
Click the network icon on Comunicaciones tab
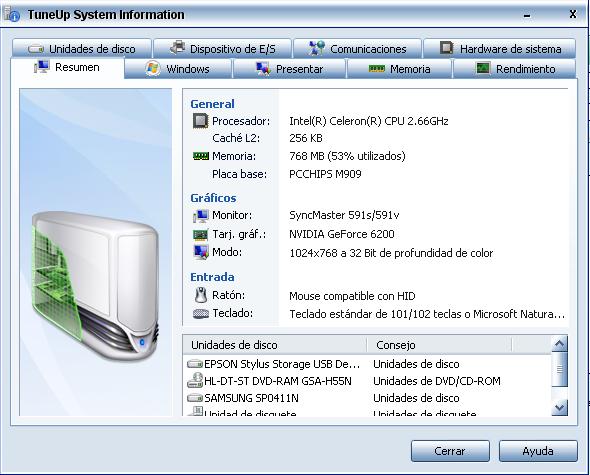316,47
